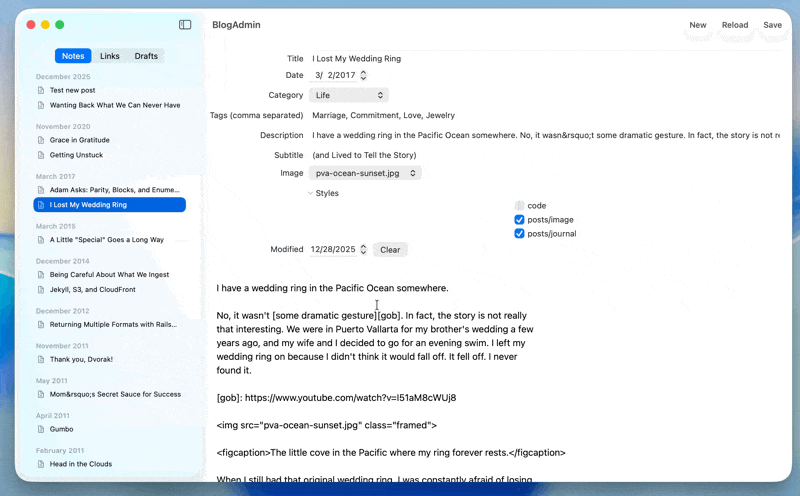Toggle the code style checkbox
The image size is (800, 496).
click(519, 206)
